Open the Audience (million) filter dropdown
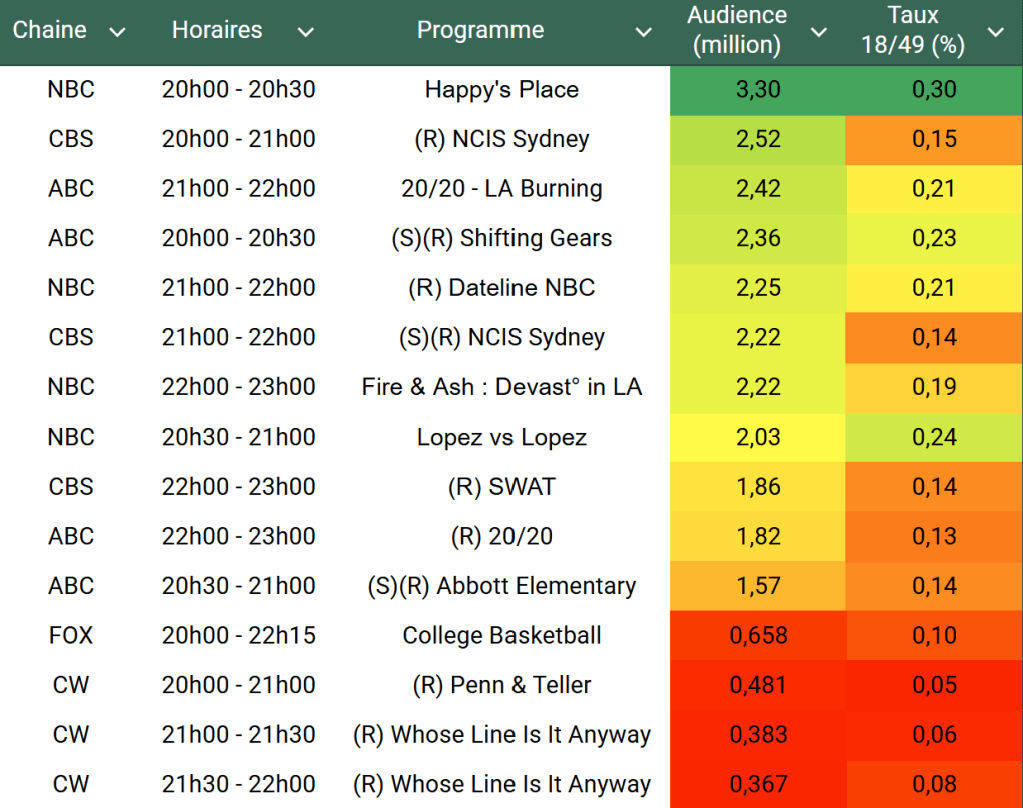Image resolution: width=1023 pixels, height=808 pixels. tap(818, 32)
